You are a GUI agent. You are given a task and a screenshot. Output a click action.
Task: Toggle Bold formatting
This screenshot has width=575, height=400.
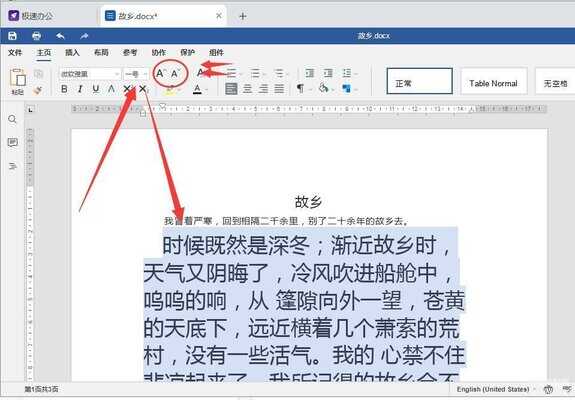[64, 89]
